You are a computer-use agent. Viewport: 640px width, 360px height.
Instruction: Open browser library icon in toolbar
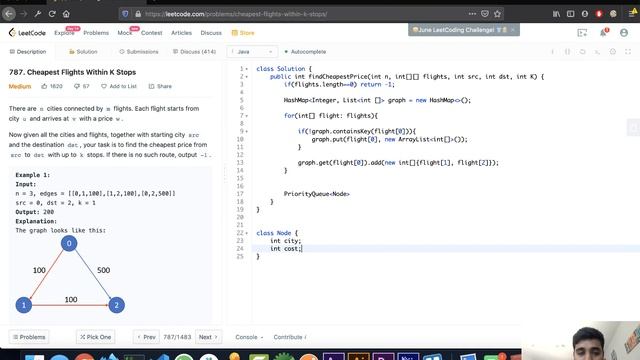tap(556, 14)
